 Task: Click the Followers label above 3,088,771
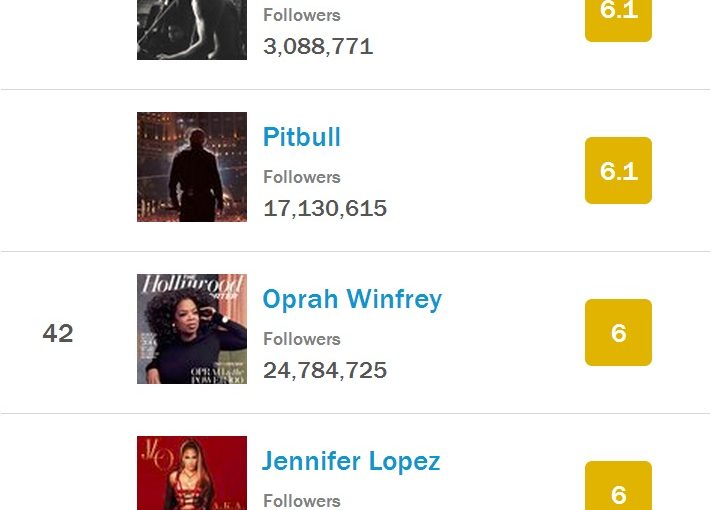click(302, 15)
